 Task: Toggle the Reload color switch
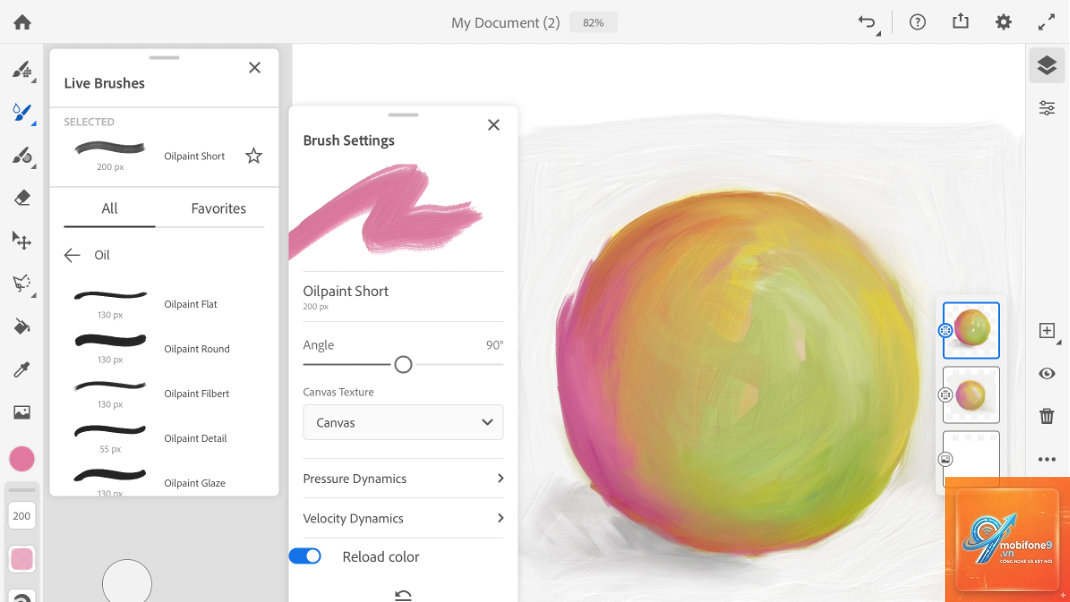pos(305,556)
